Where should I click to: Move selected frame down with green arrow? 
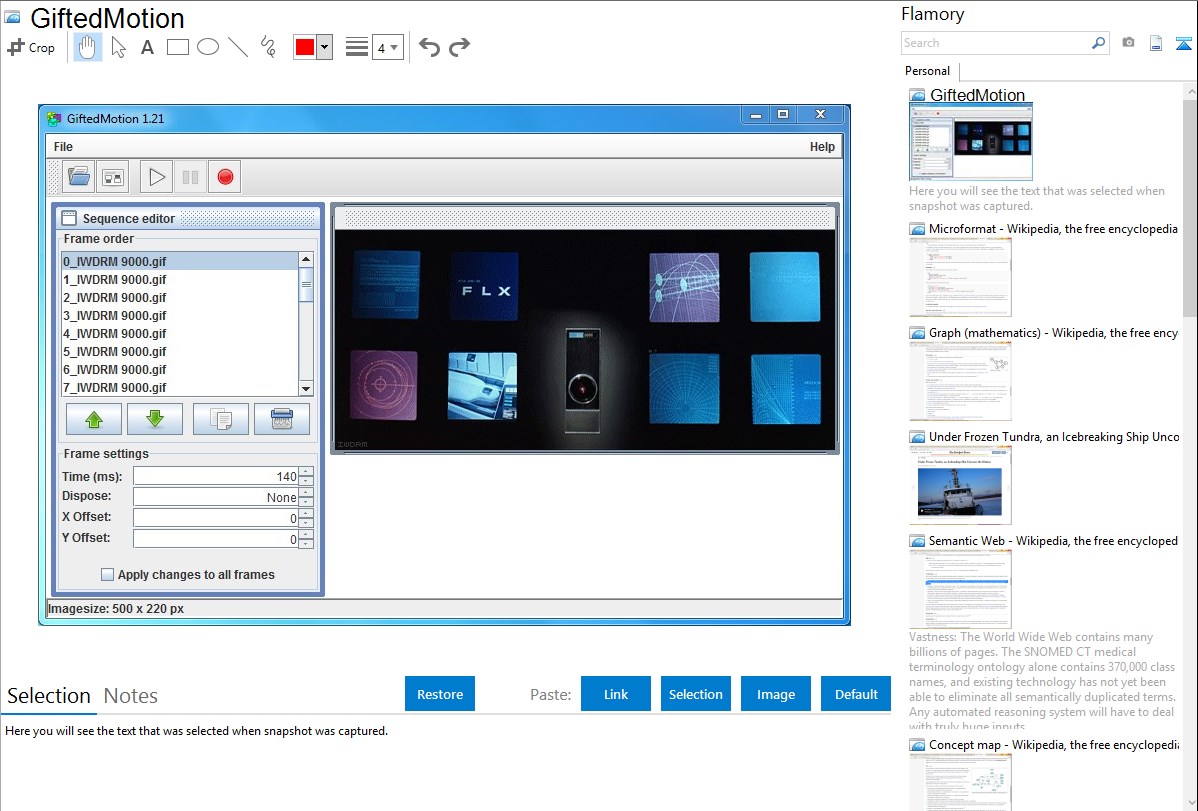(155, 419)
